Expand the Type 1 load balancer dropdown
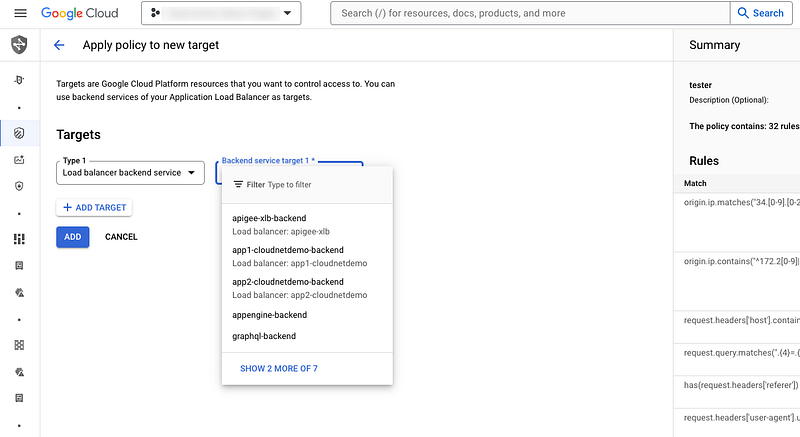The height and width of the screenshot is (437, 800). (130, 173)
